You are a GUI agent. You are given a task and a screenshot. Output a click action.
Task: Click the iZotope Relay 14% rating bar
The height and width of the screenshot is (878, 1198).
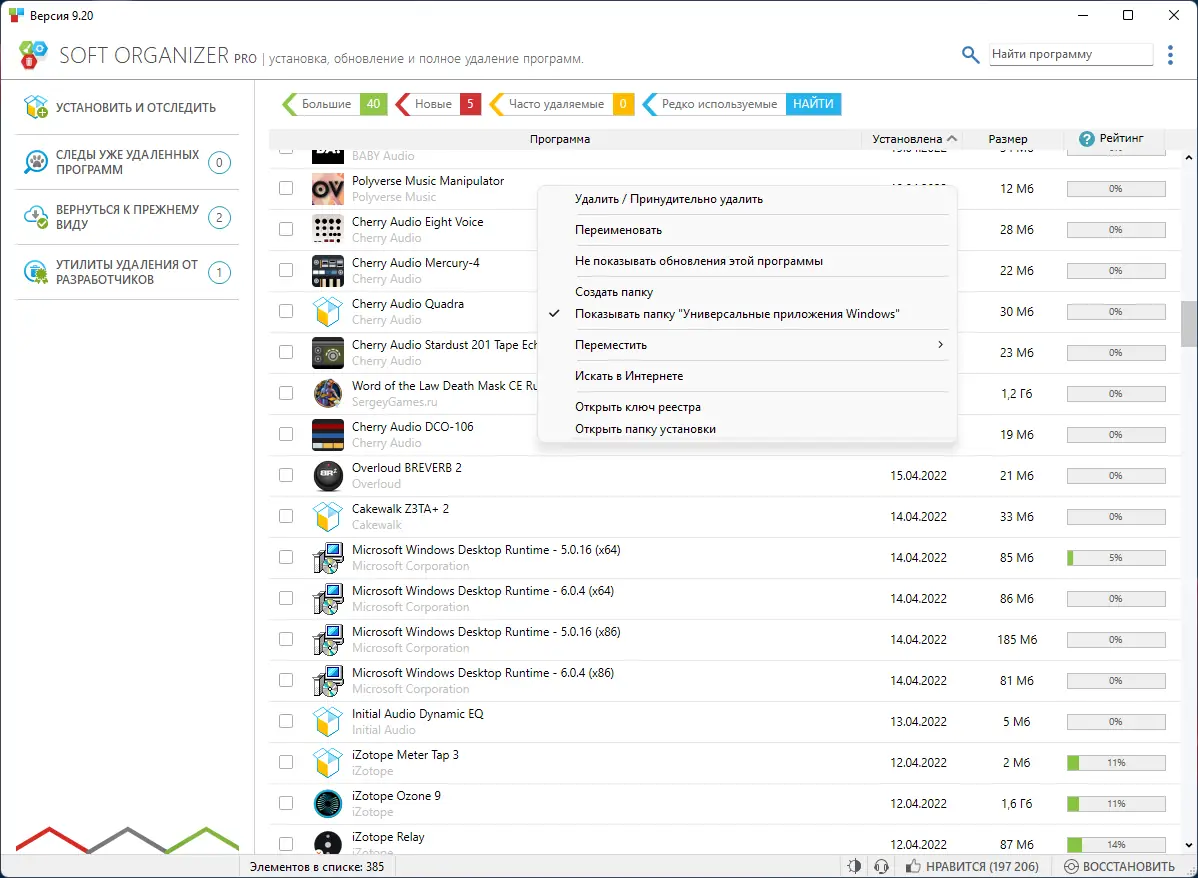[x=1116, y=844]
